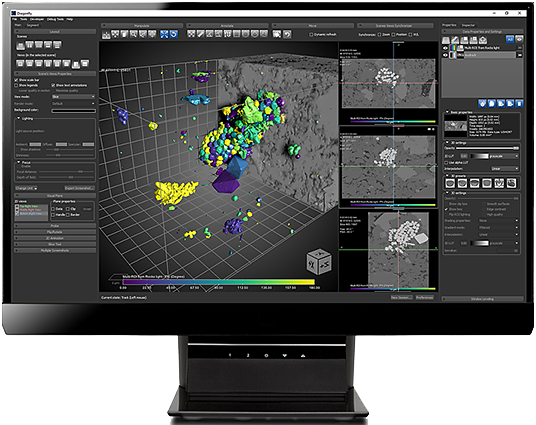This screenshot has width=536, height=425.
Task: Switch to the Segment tab
Action: click(33, 25)
